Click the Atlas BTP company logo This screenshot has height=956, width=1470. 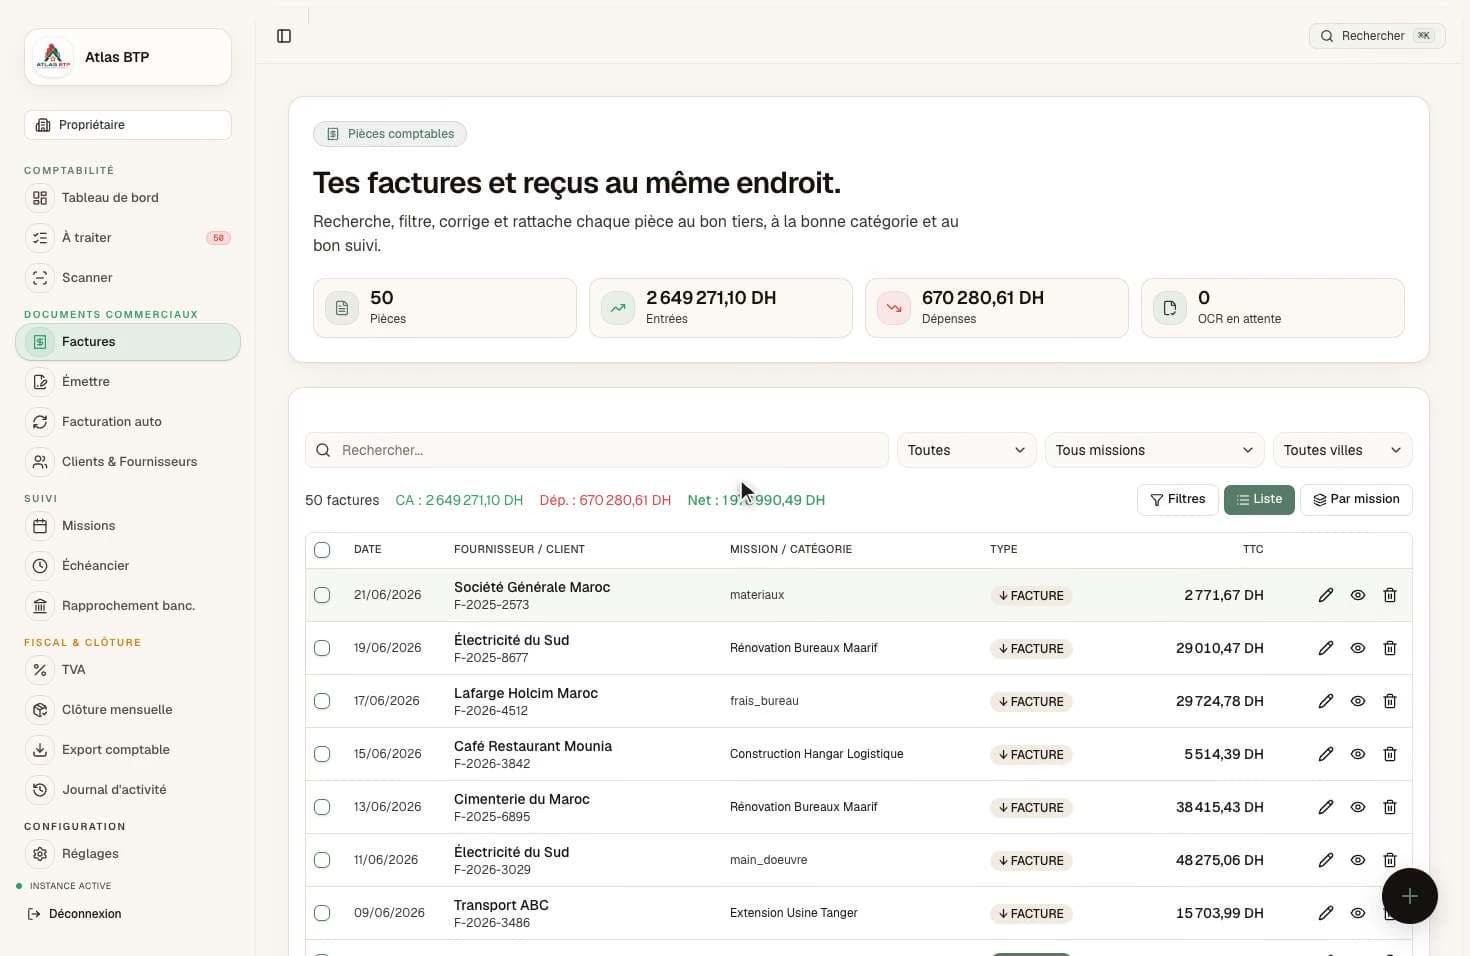53,57
